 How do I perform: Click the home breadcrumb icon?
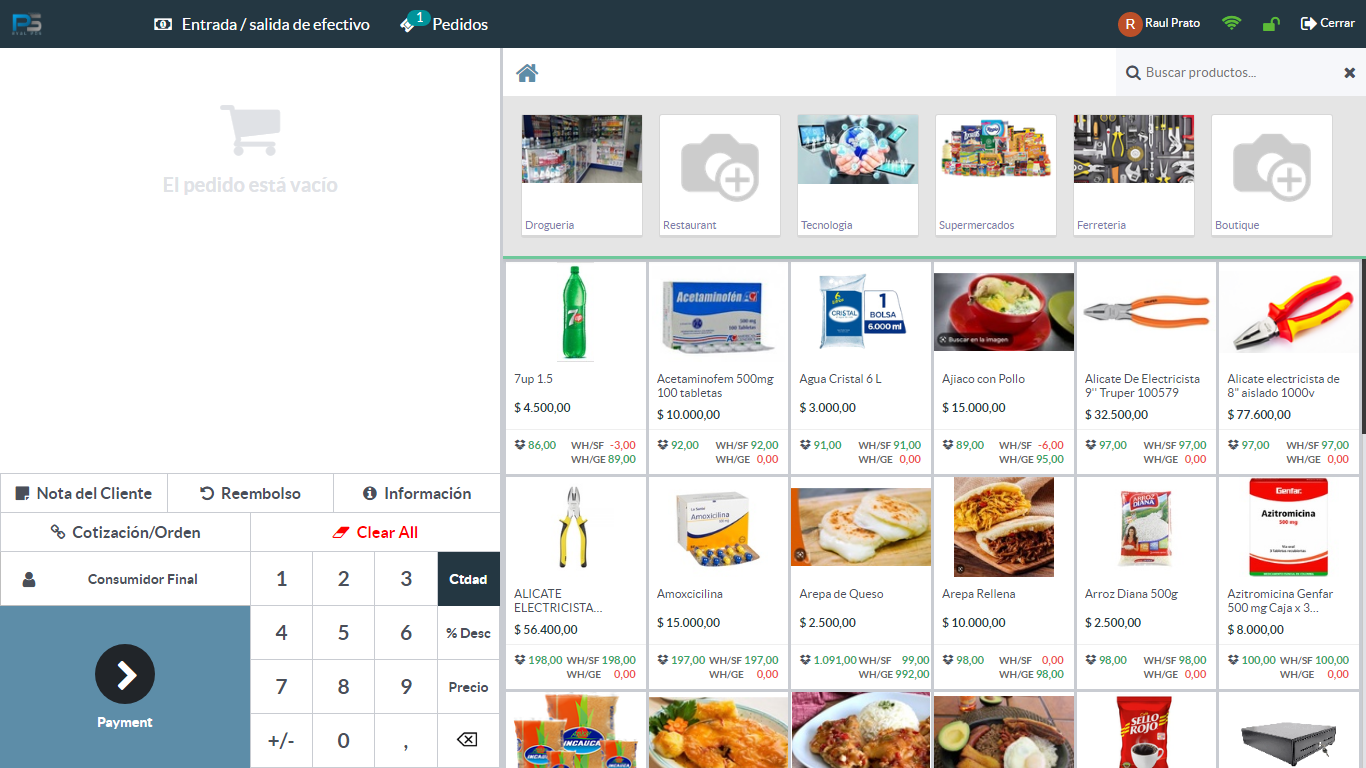[527, 73]
